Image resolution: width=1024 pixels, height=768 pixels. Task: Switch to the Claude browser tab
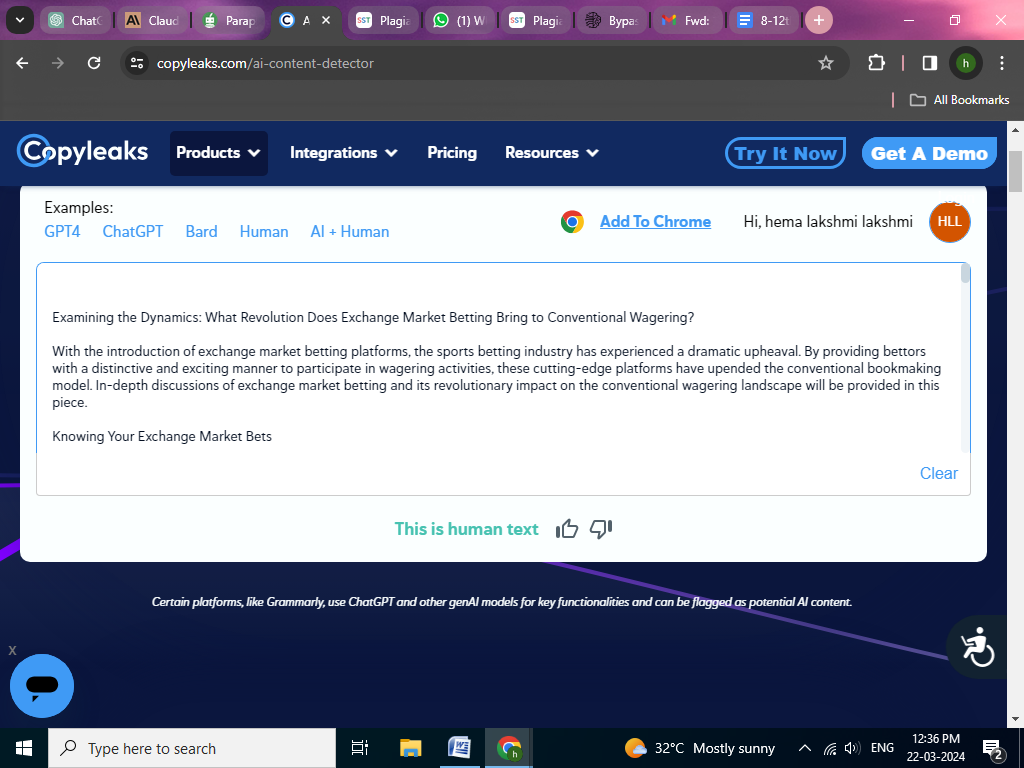tap(153, 20)
